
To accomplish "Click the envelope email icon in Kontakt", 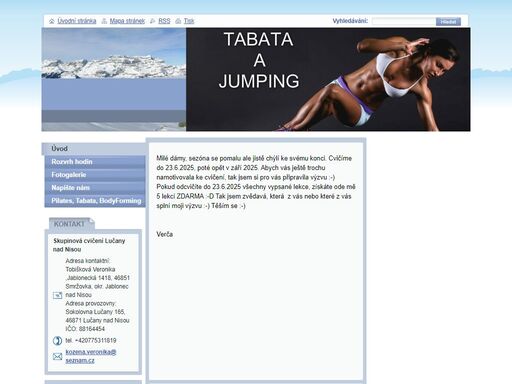I will pyautogui.click(x=57, y=357).
